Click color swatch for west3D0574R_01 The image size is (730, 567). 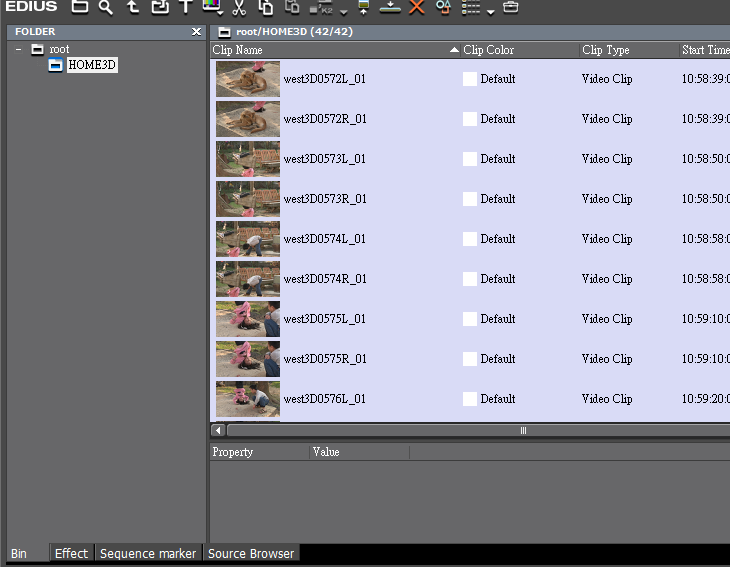pyautogui.click(x=470, y=279)
